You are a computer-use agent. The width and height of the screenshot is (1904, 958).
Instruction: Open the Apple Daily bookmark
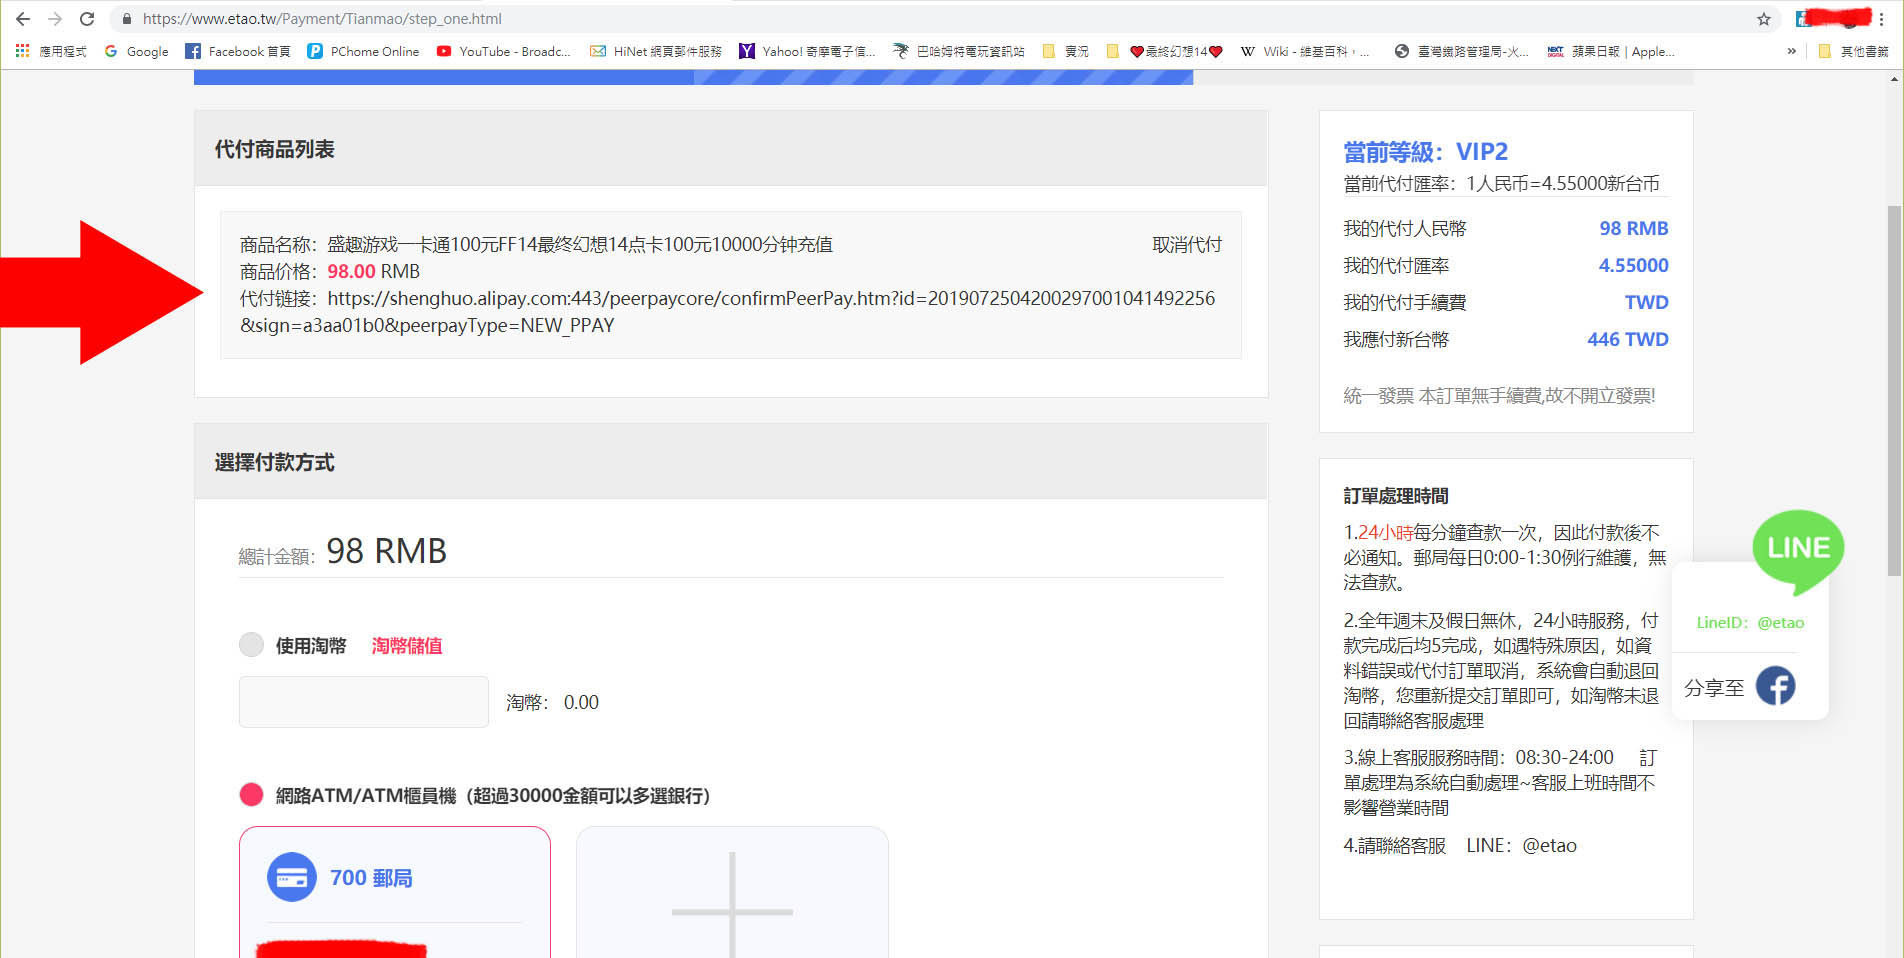(1611, 51)
